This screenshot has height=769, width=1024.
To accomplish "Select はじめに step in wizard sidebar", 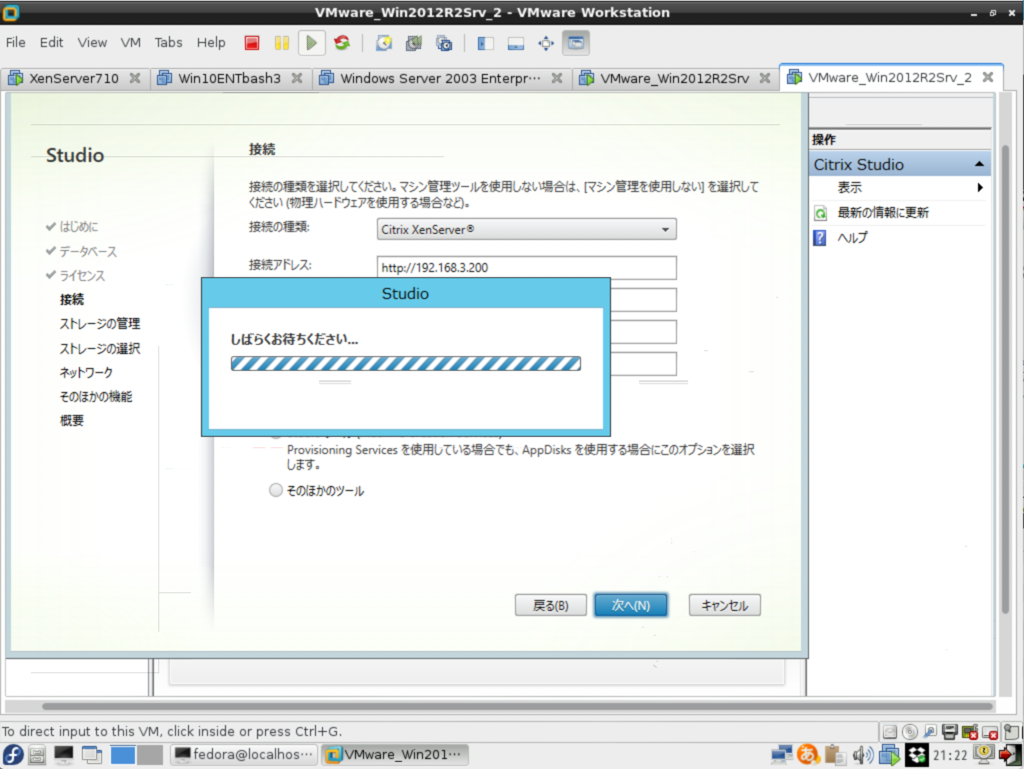I will [78, 227].
